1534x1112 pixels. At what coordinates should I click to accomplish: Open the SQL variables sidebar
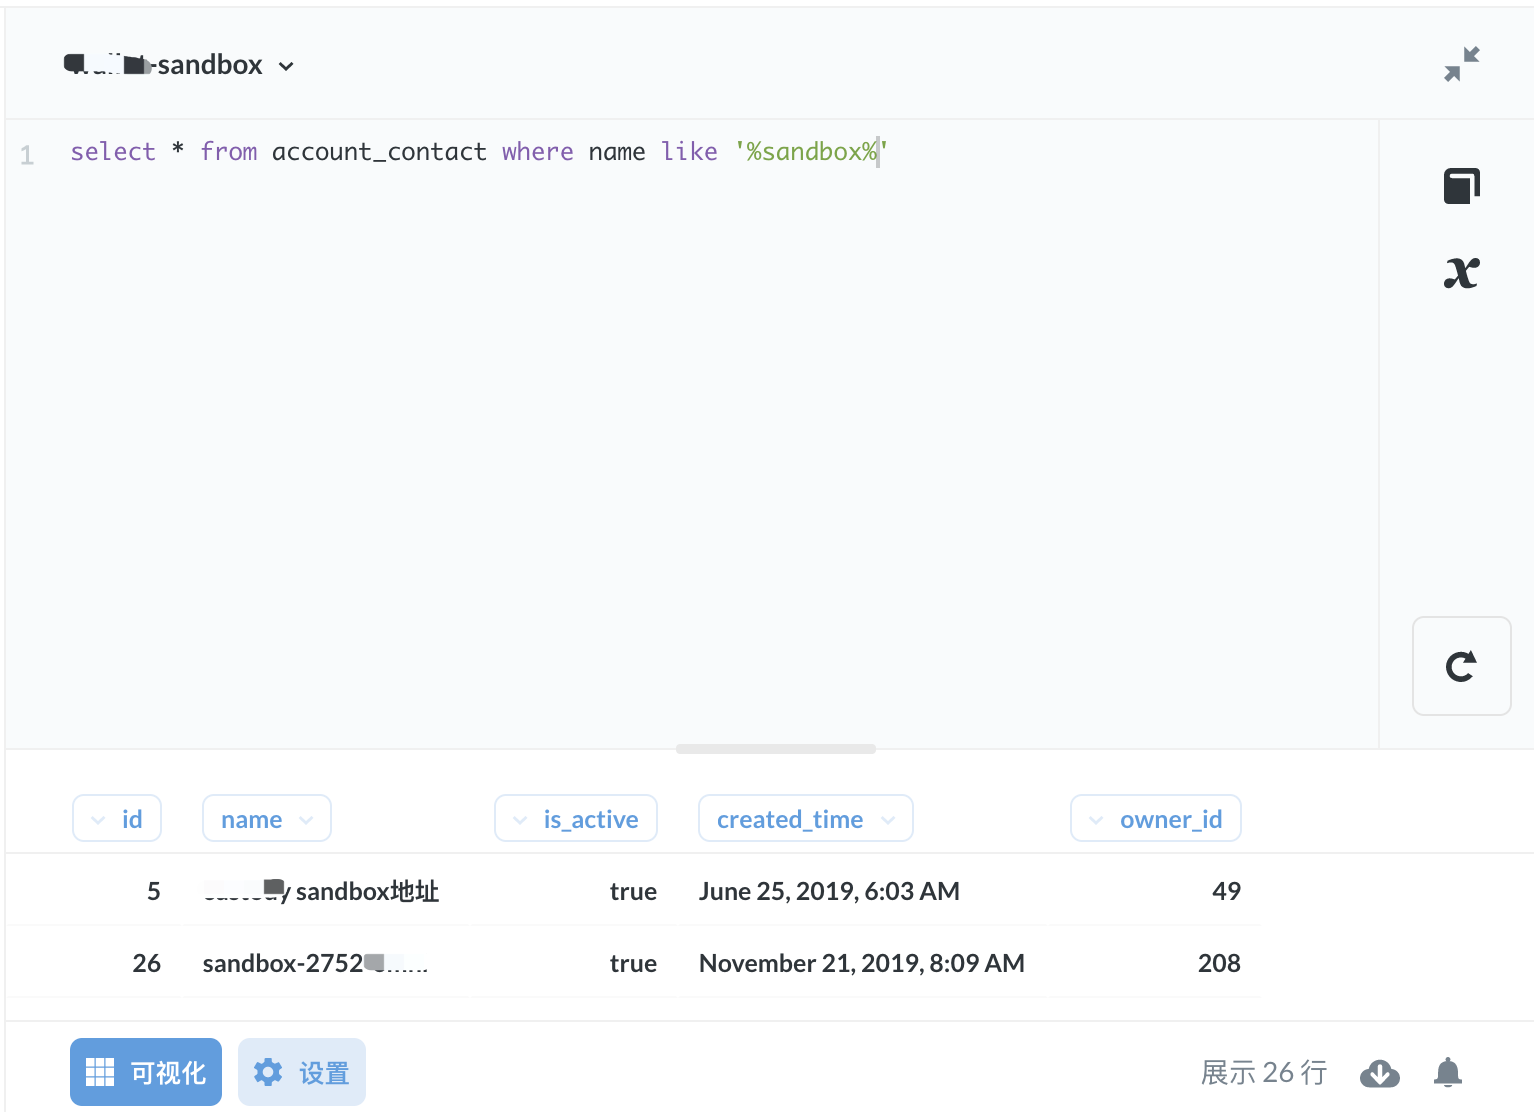point(1461,271)
